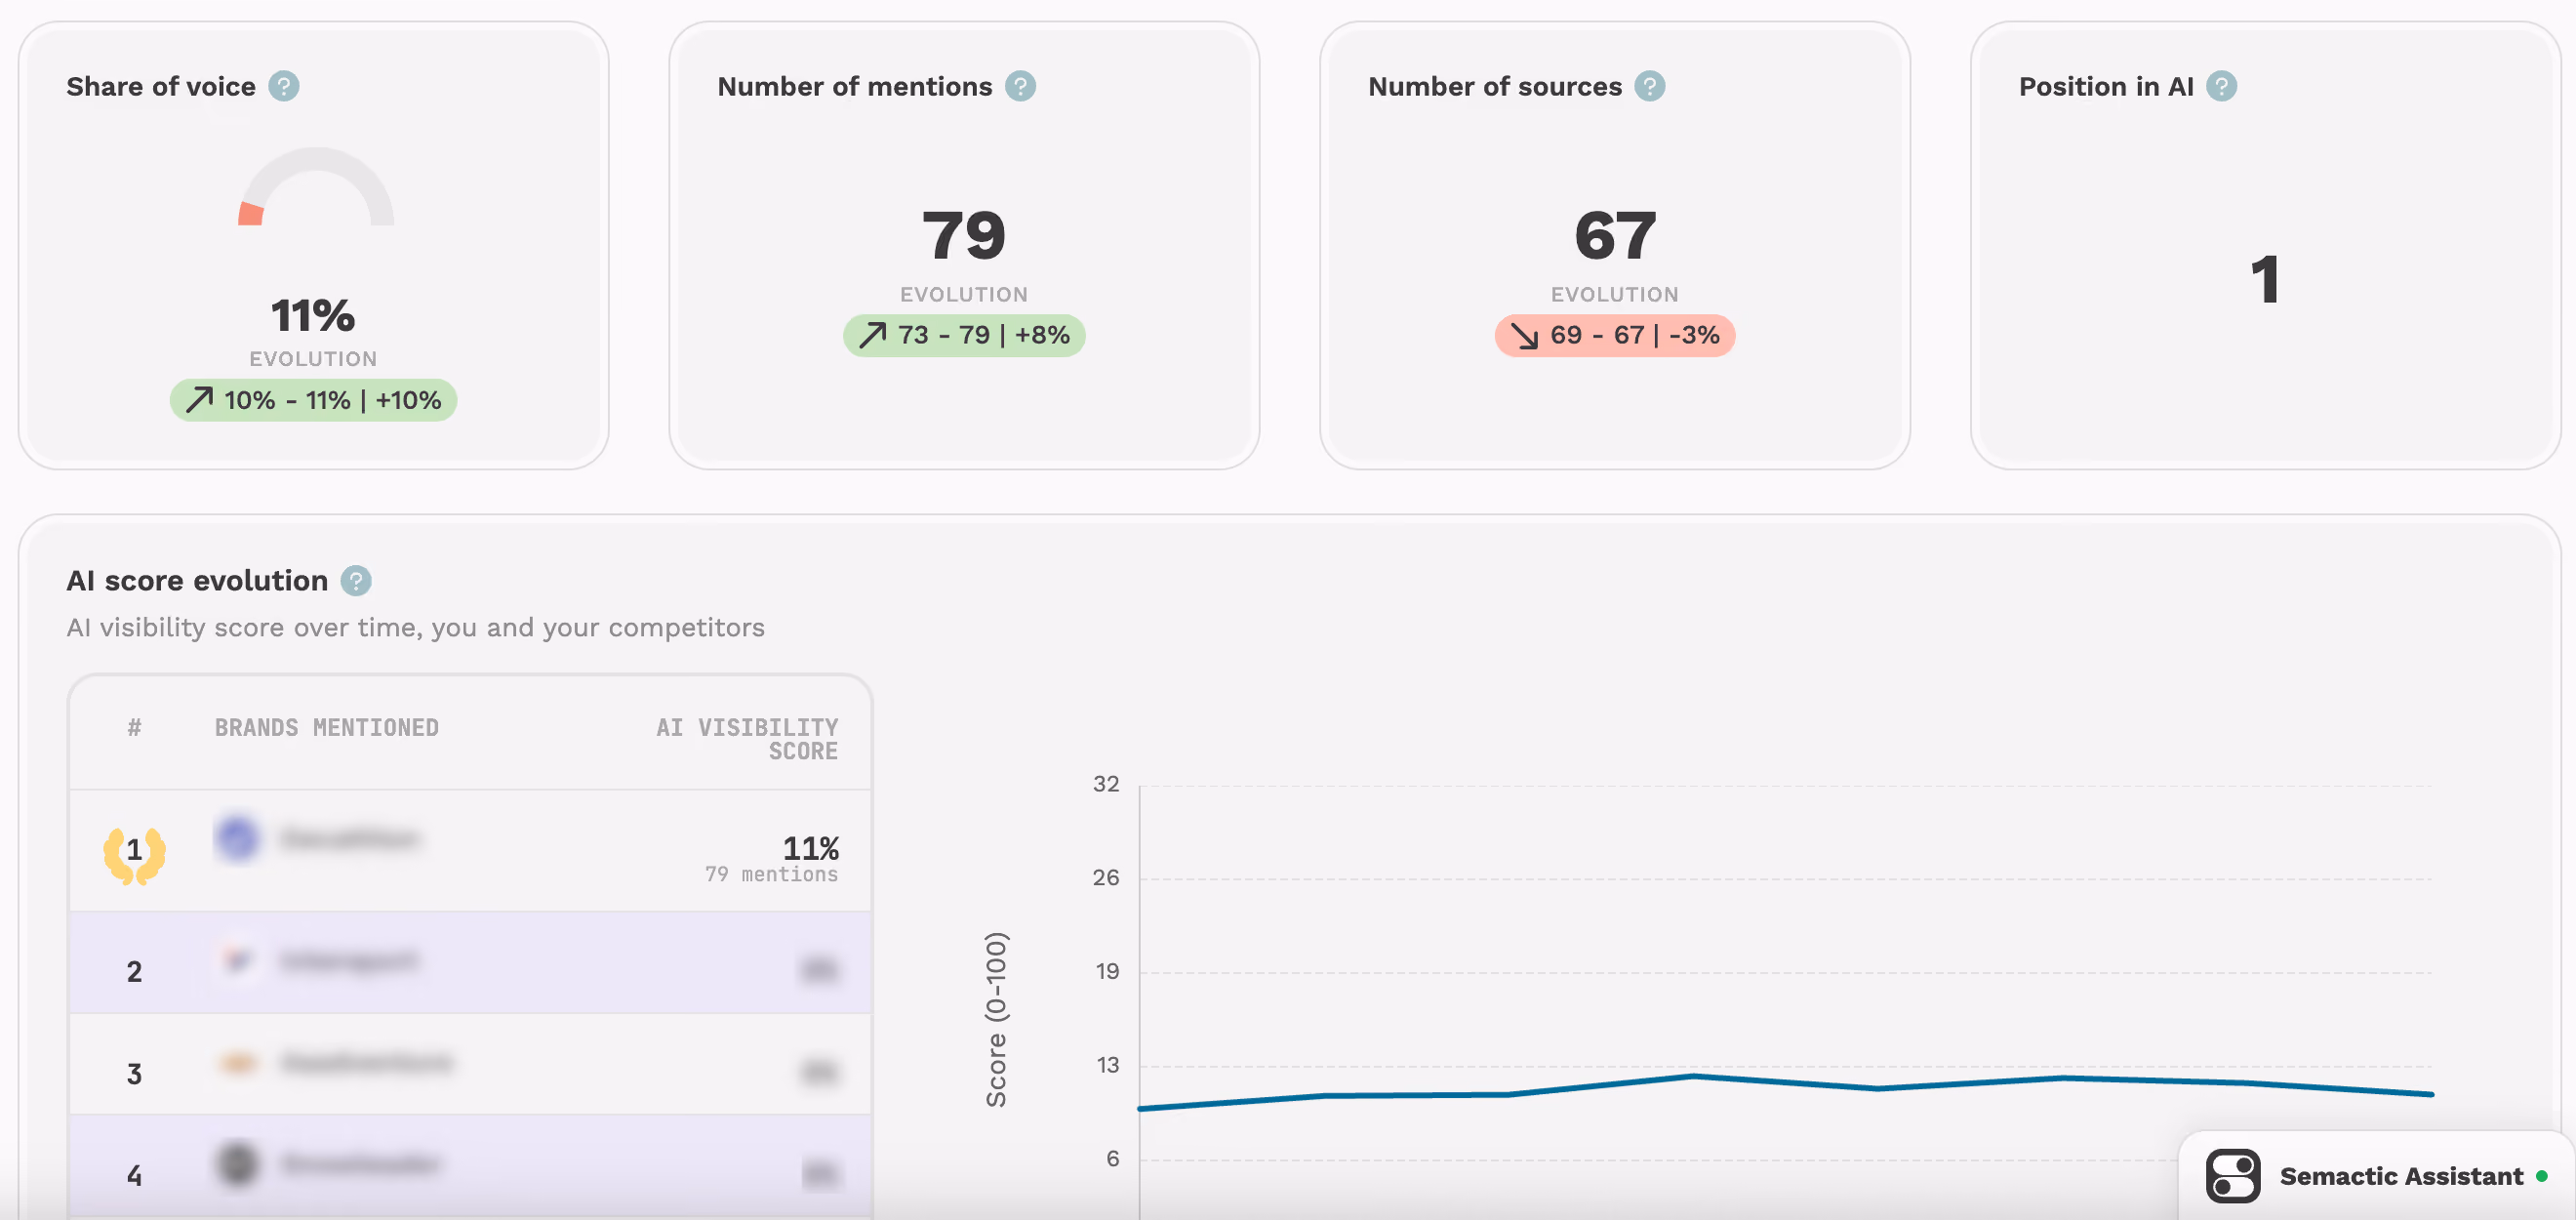This screenshot has height=1220, width=2576.
Task: Click the 73 - 79 | +8% evolution badge
Action: (964, 335)
